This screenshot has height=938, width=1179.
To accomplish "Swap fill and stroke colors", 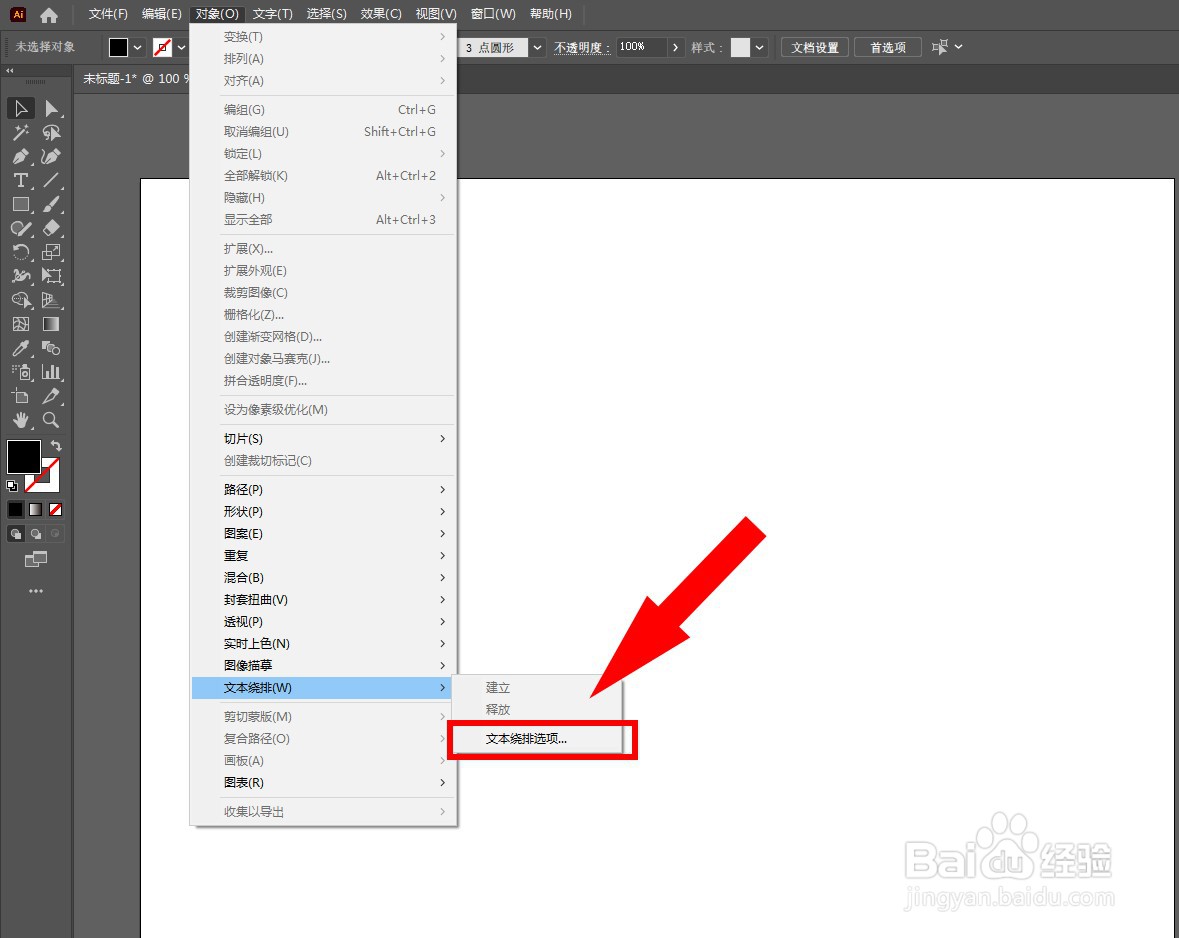I will pyautogui.click(x=56, y=445).
